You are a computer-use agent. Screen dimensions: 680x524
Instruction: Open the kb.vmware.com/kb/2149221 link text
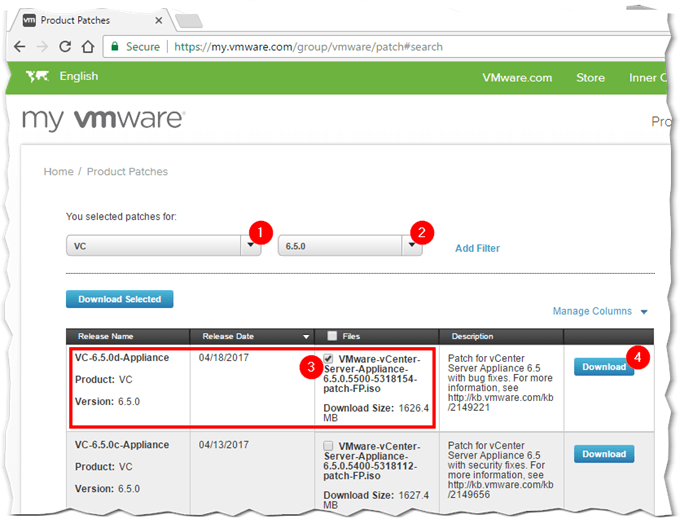(500, 403)
